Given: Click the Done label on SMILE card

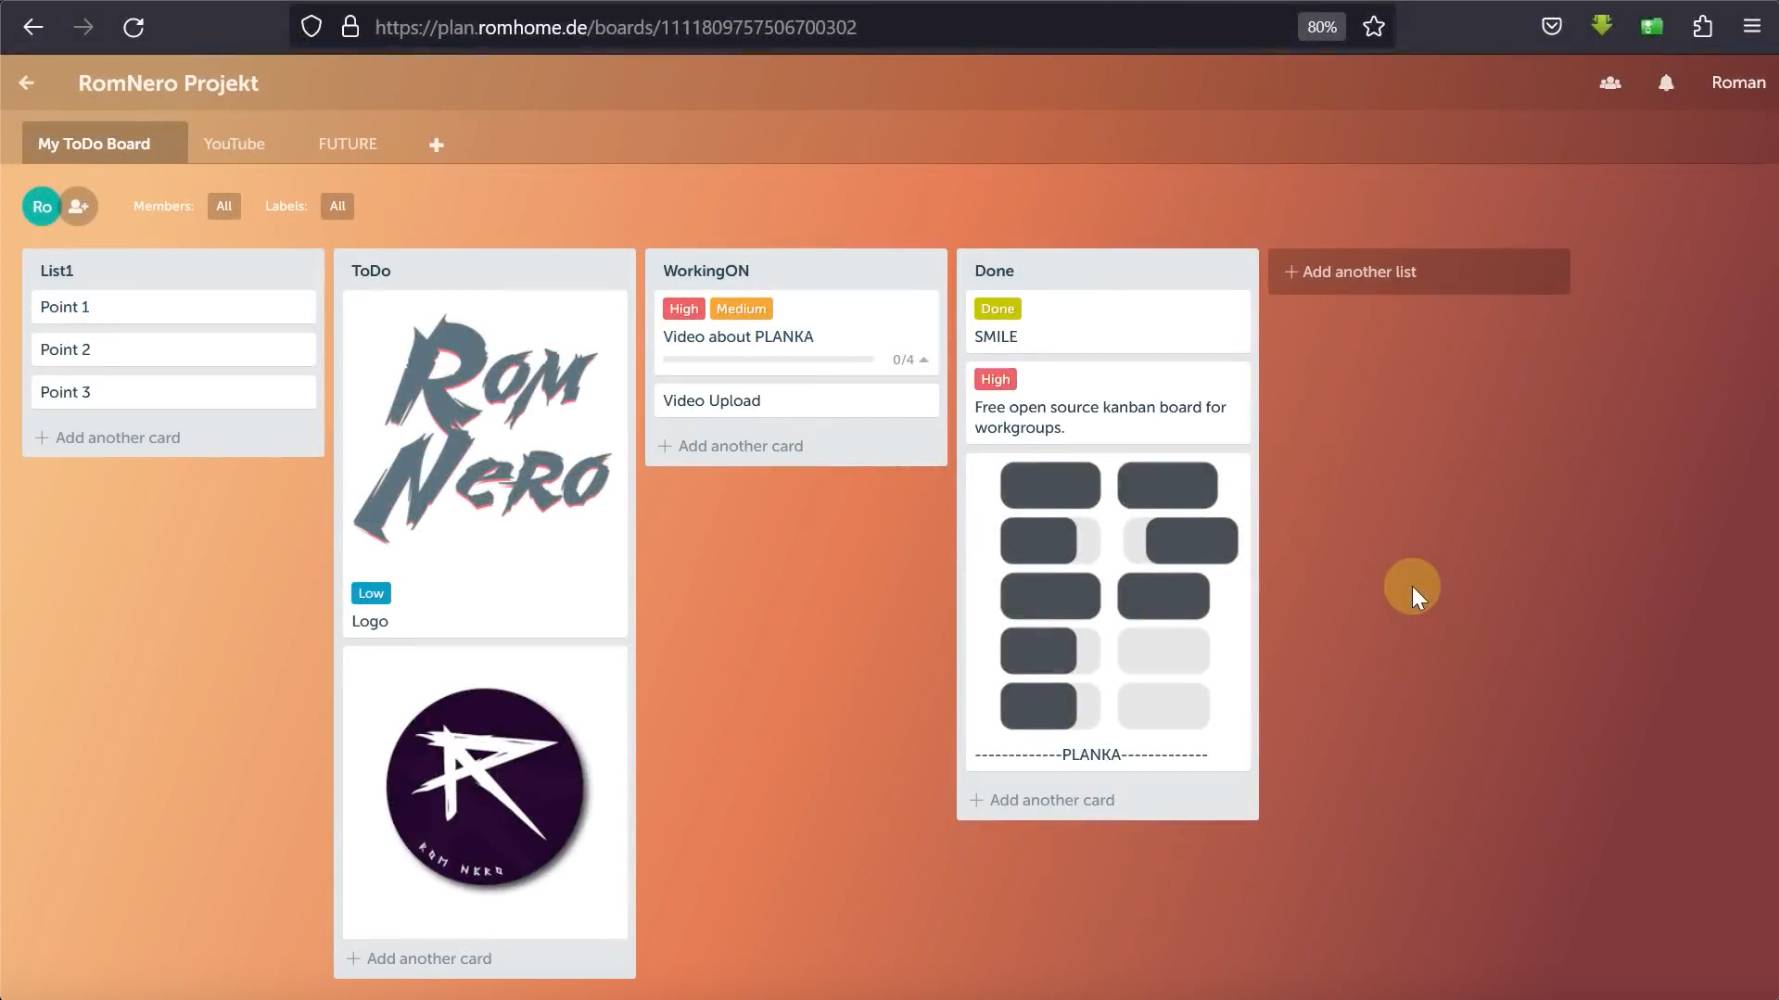Looking at the screenshot, I should click(x=997, y=309).
